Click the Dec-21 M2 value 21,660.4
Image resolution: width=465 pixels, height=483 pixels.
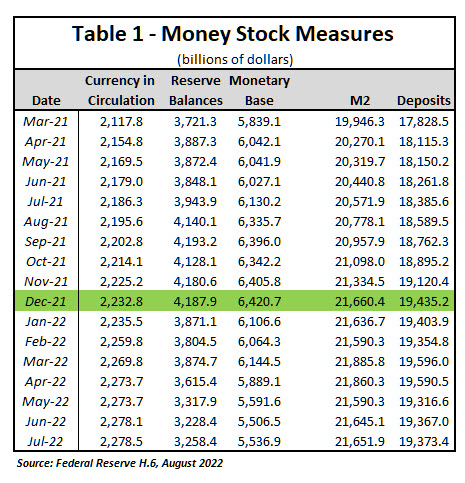[x=360, y=302]
